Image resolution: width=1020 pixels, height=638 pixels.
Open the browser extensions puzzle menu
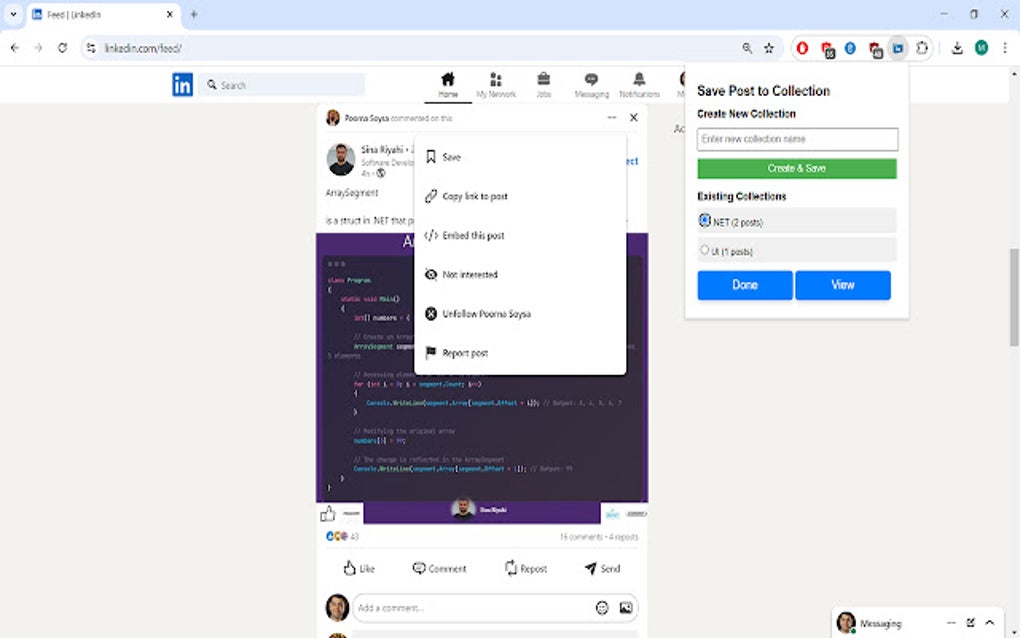pyautogui.click(x=920, y=47)
